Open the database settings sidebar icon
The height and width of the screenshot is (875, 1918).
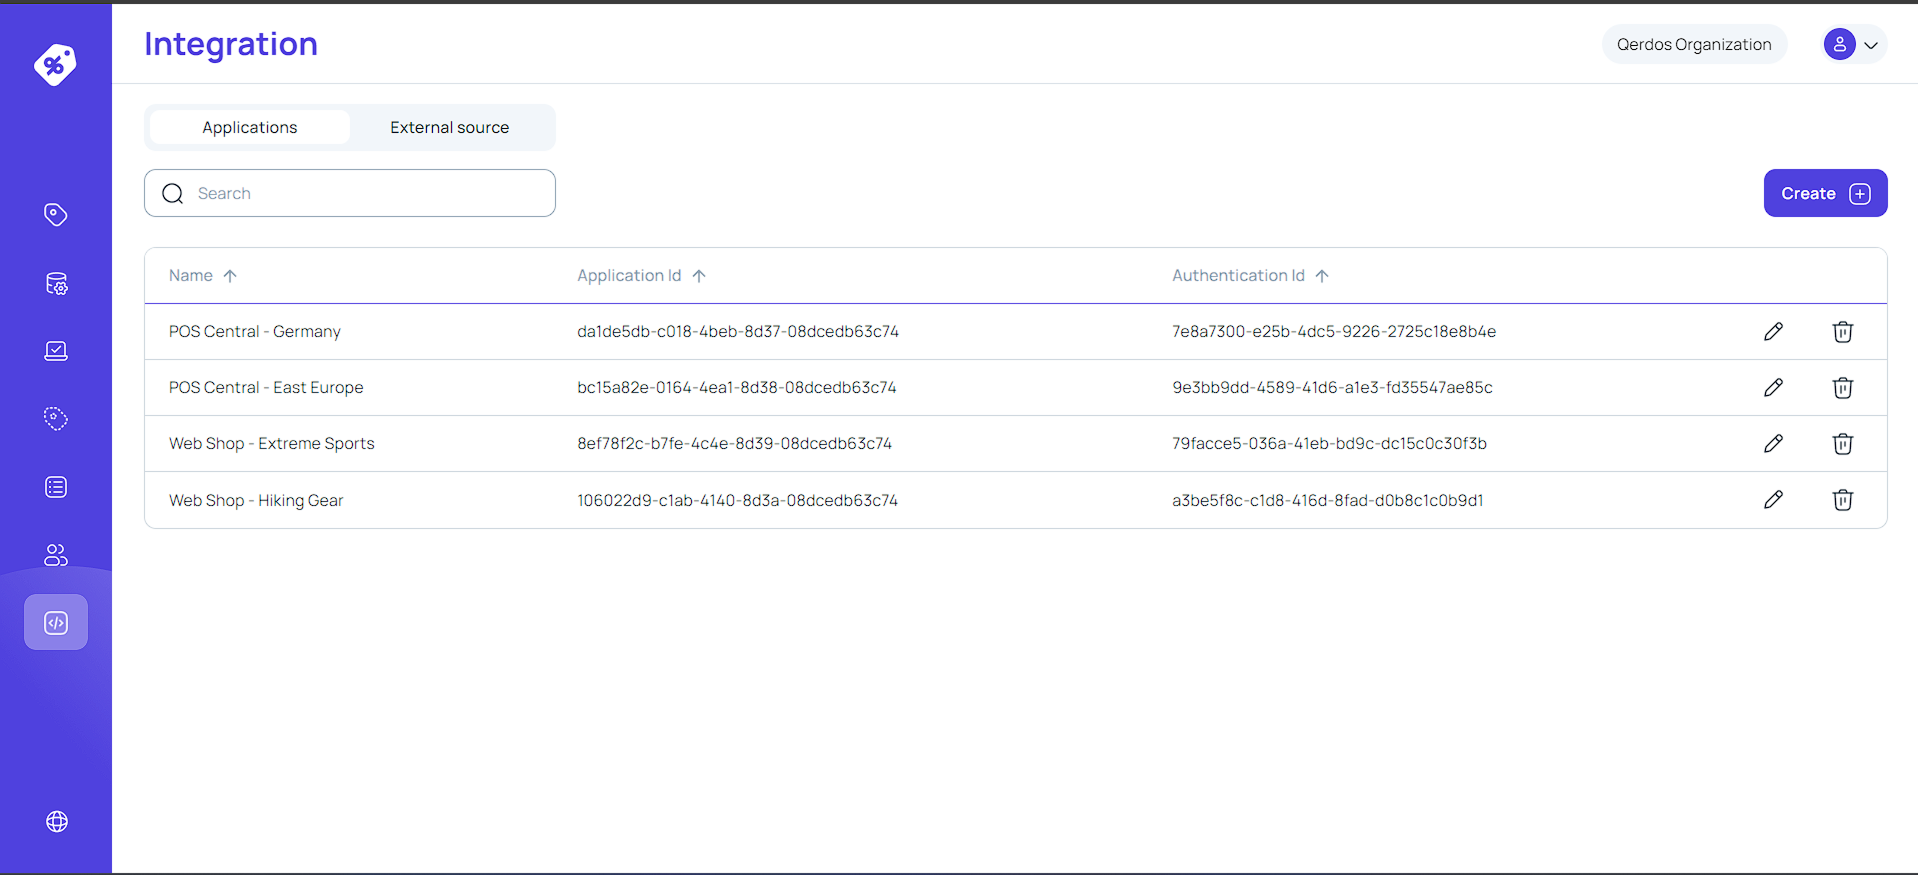tap(56, 284)
